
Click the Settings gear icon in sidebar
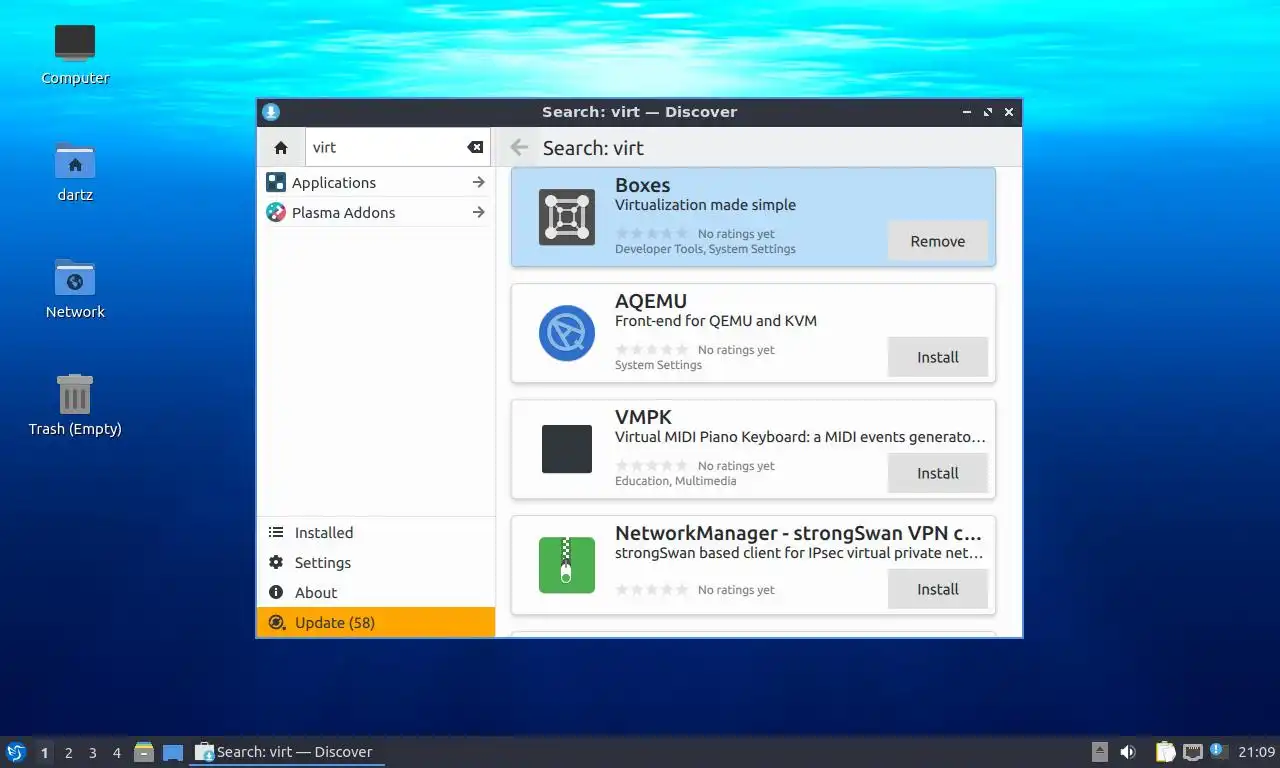pos(276,563)
